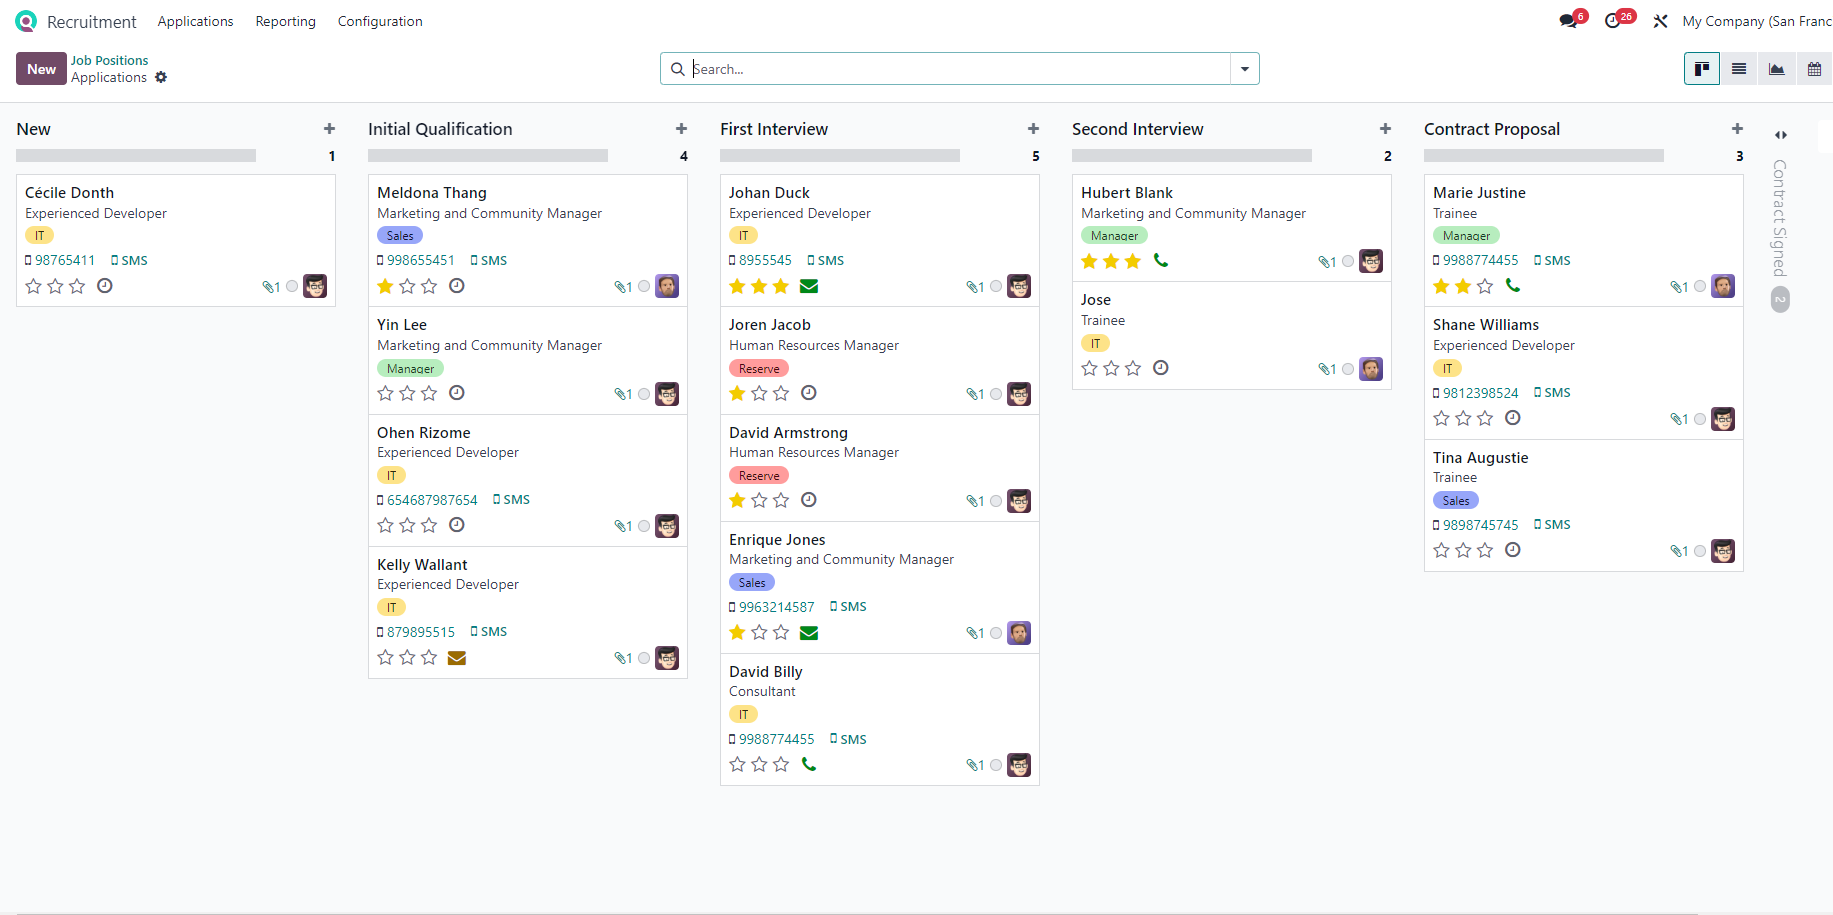The width and height of the screenshot is (1833, 915).
Task: Switch to list view
Action: click(x=1739, y=69)
